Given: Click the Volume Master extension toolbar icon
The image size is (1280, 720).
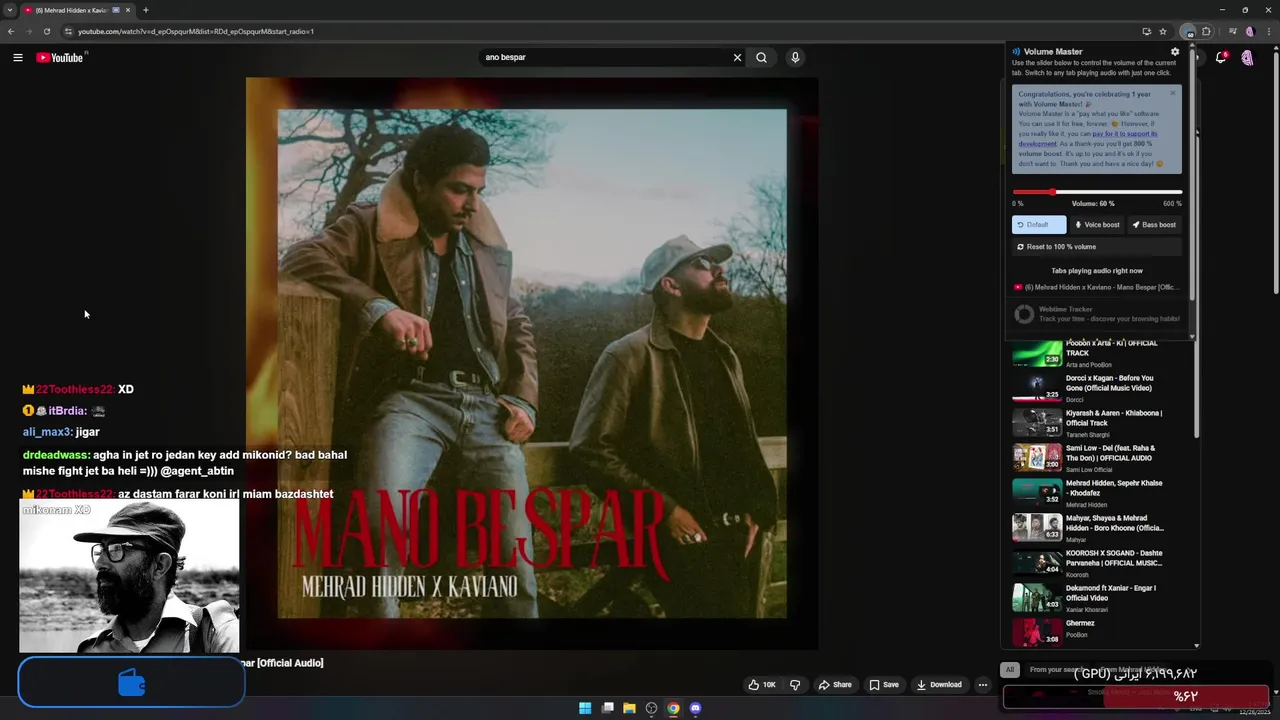Looking at the screenshot, I should coord(1187,31).
